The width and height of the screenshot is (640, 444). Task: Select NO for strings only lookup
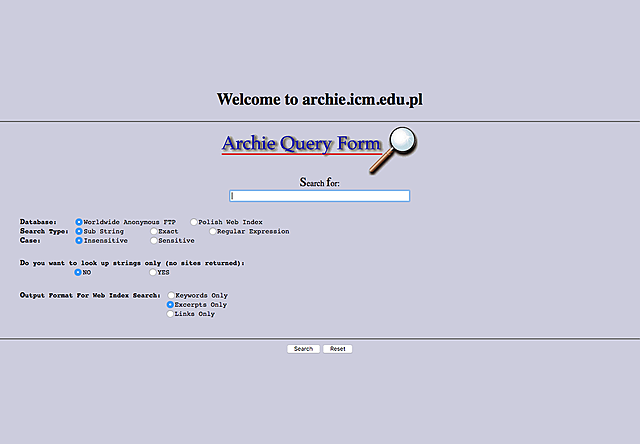(78, 272)
